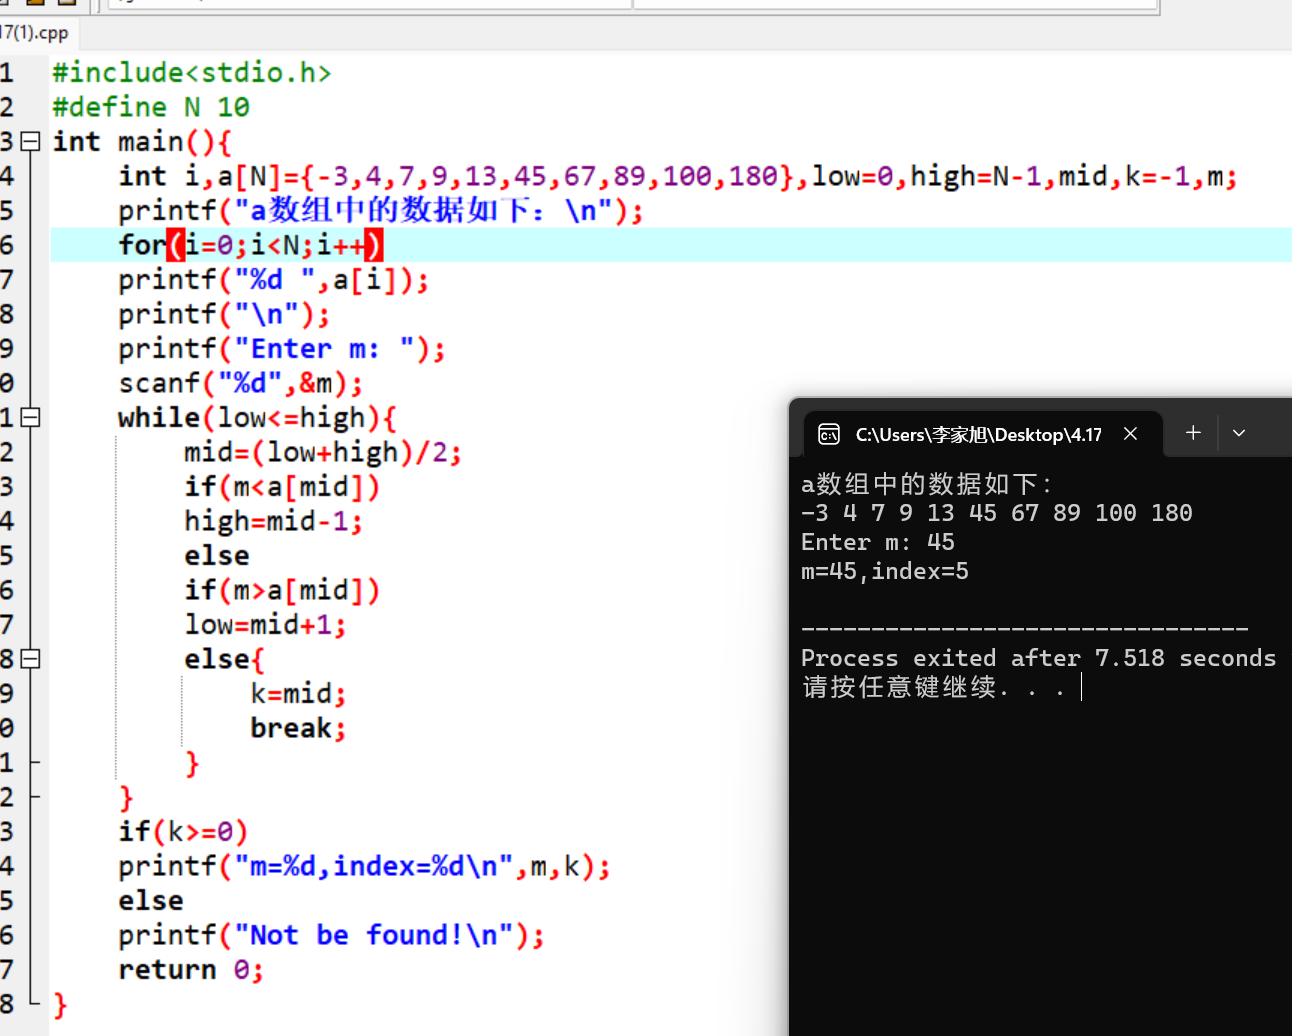Click the printf("%d ",a[i]); line

click(x=274, y=280)
